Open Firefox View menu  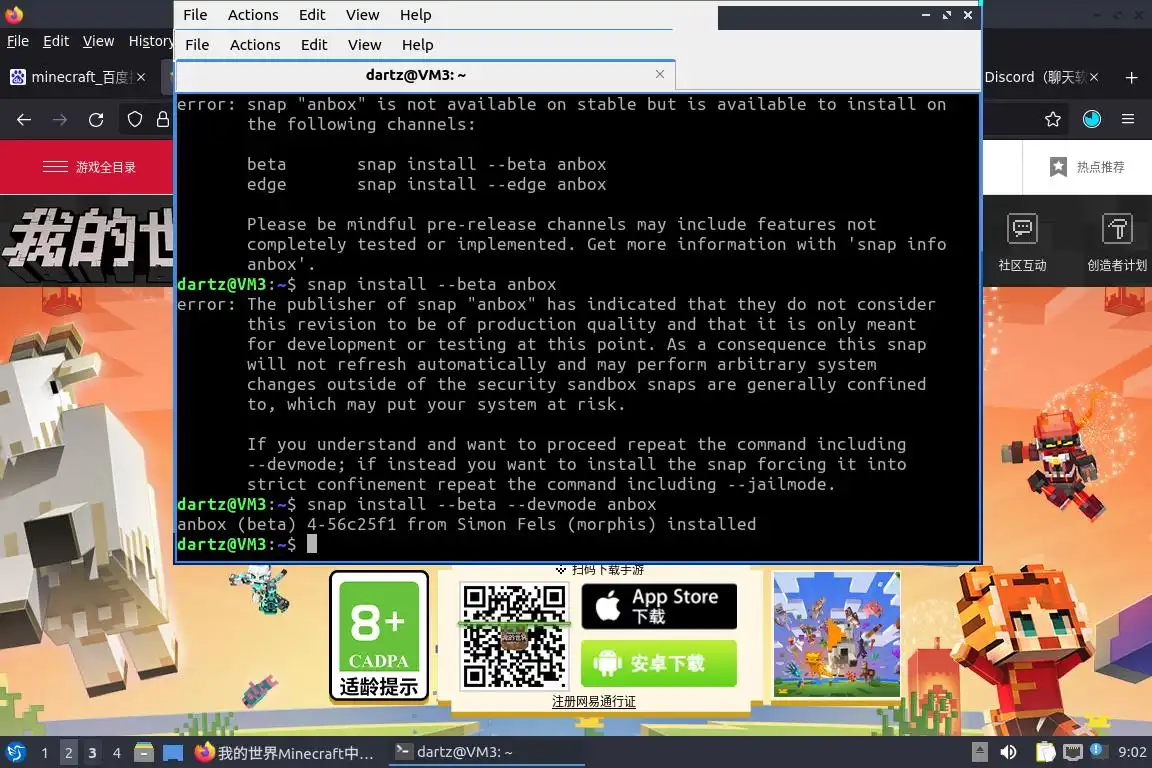[98, 41]
